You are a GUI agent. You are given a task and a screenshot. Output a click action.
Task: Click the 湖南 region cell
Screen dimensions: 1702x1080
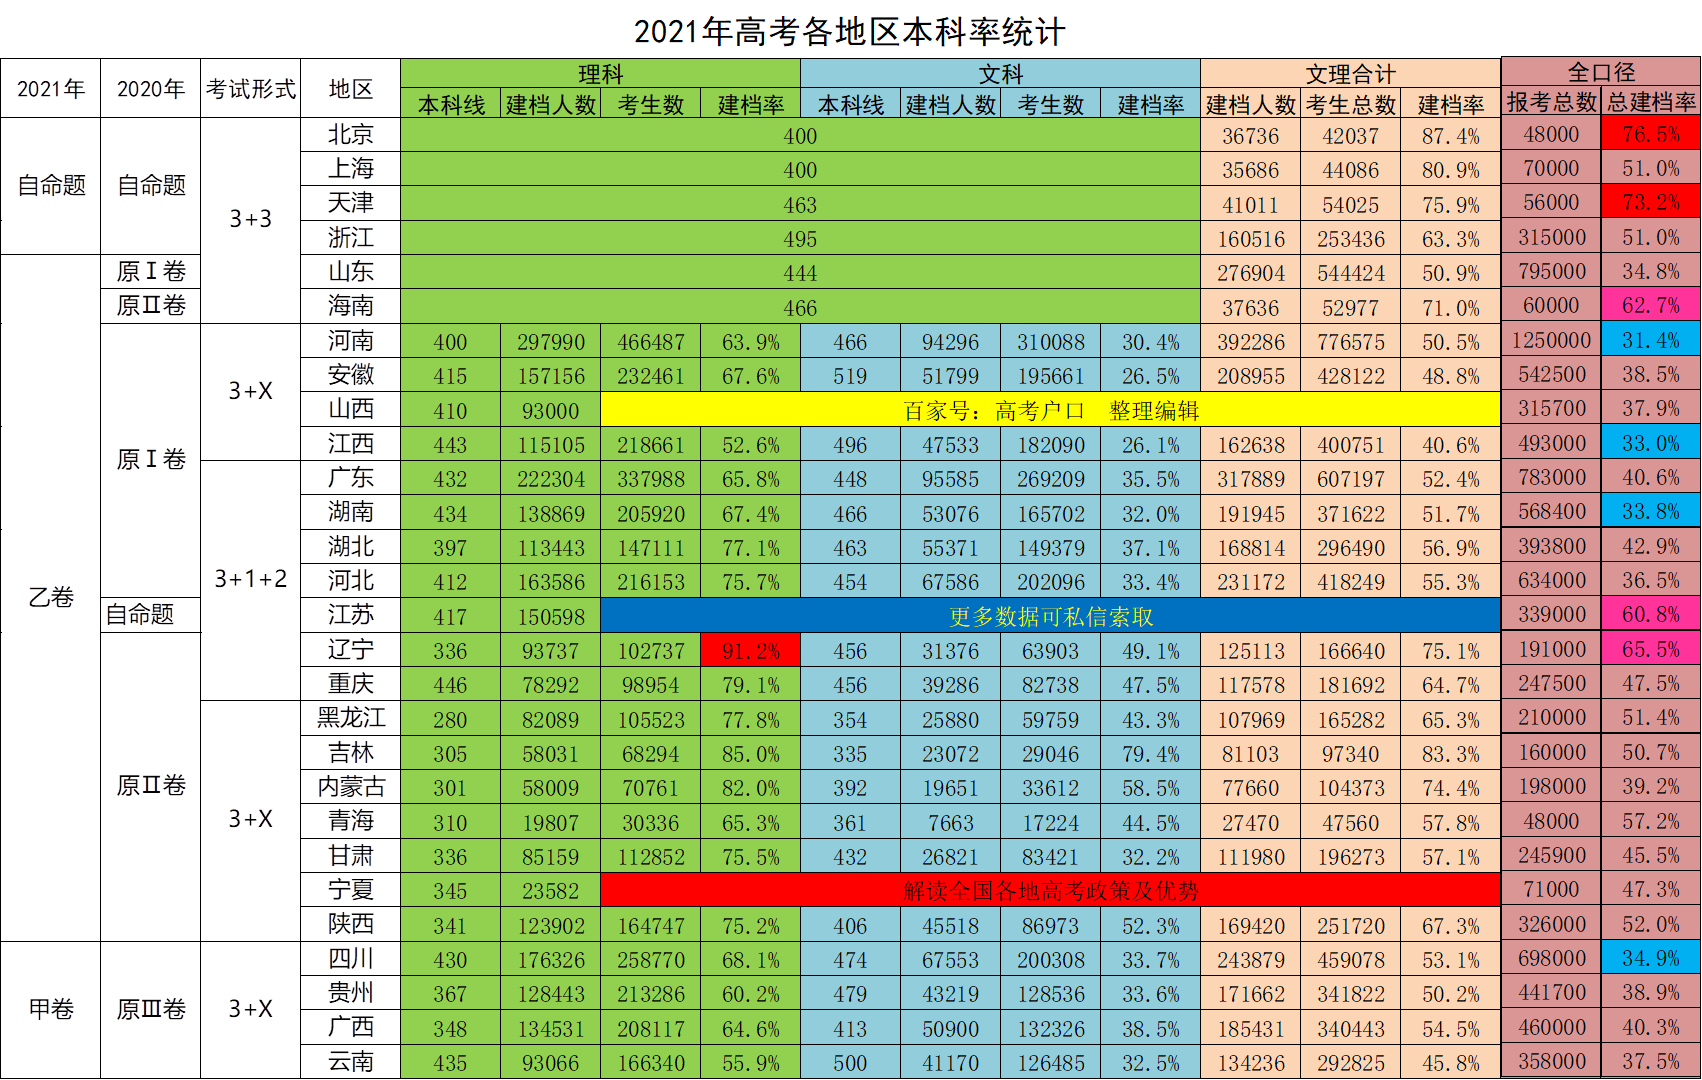[351, 512]
